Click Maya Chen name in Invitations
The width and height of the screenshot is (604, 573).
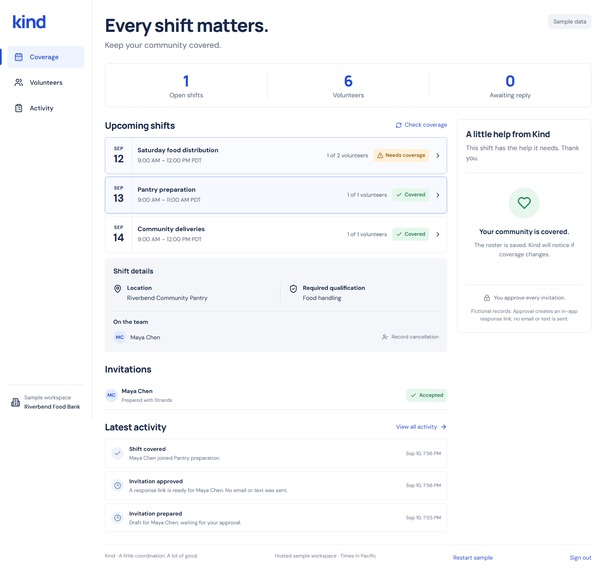point(137,391)
